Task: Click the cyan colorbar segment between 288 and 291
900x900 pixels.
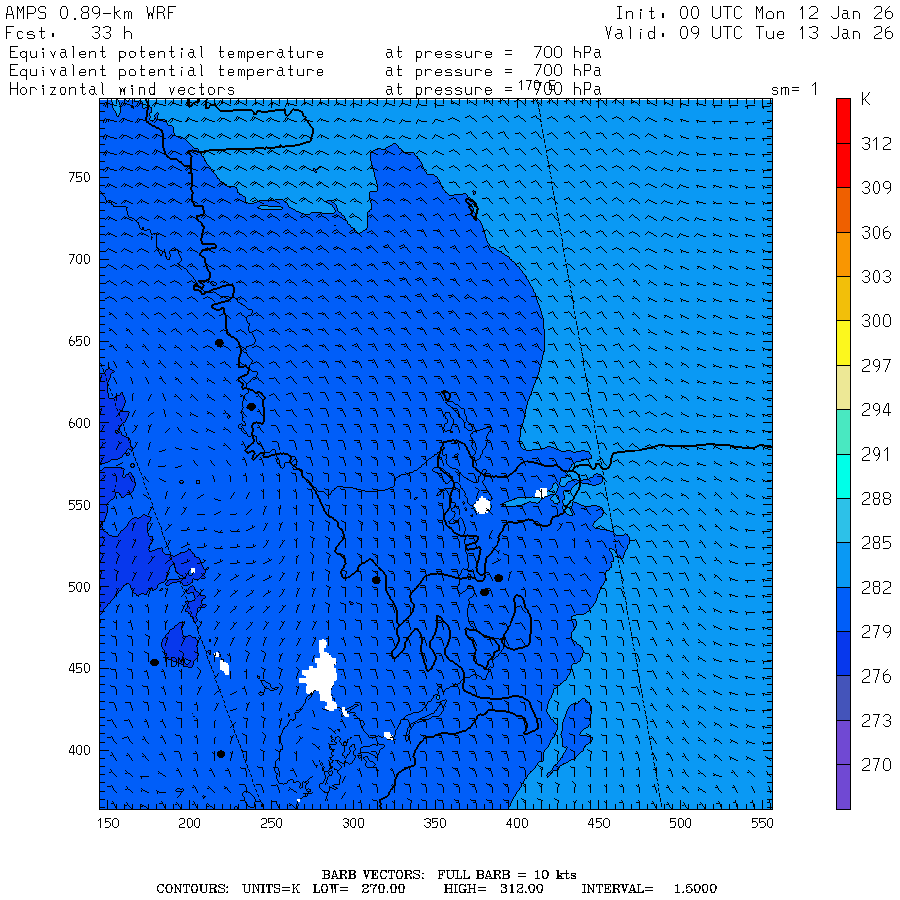Action: [843, 476]
